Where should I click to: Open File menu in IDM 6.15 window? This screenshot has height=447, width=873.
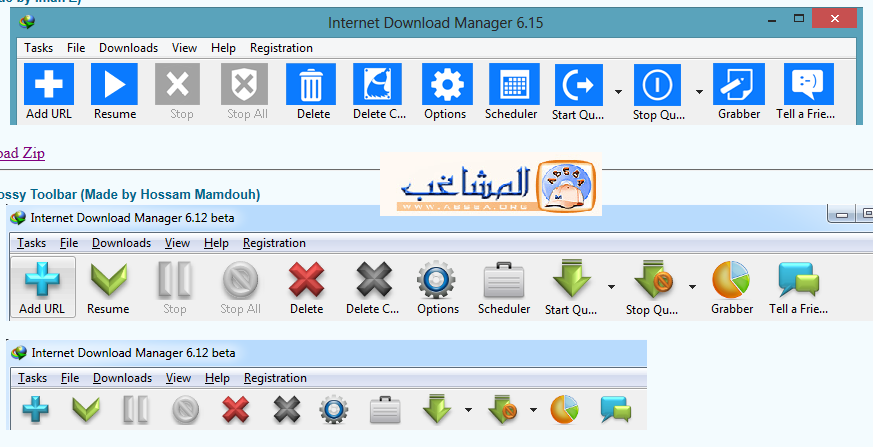click(76, 48)
